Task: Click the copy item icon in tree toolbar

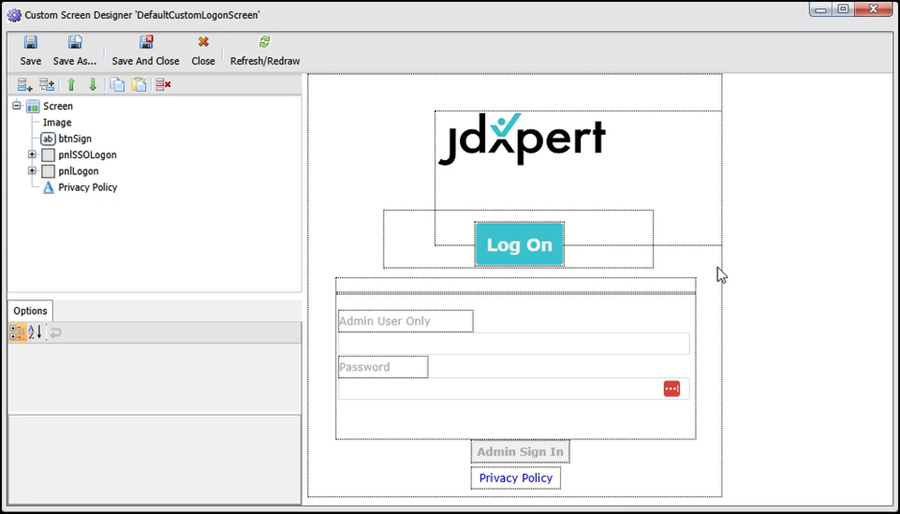Action: coord(117,85)
